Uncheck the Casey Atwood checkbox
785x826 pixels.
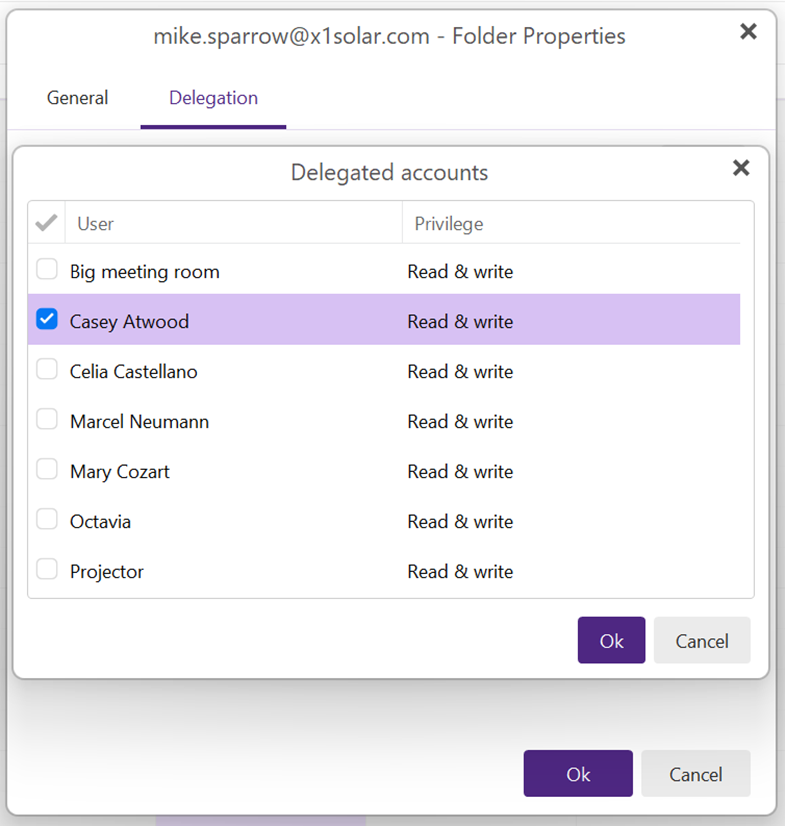(47, 319)
